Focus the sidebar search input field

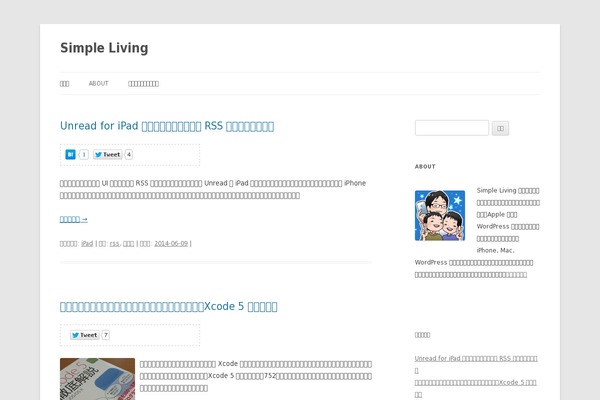(x=452, y=128)
